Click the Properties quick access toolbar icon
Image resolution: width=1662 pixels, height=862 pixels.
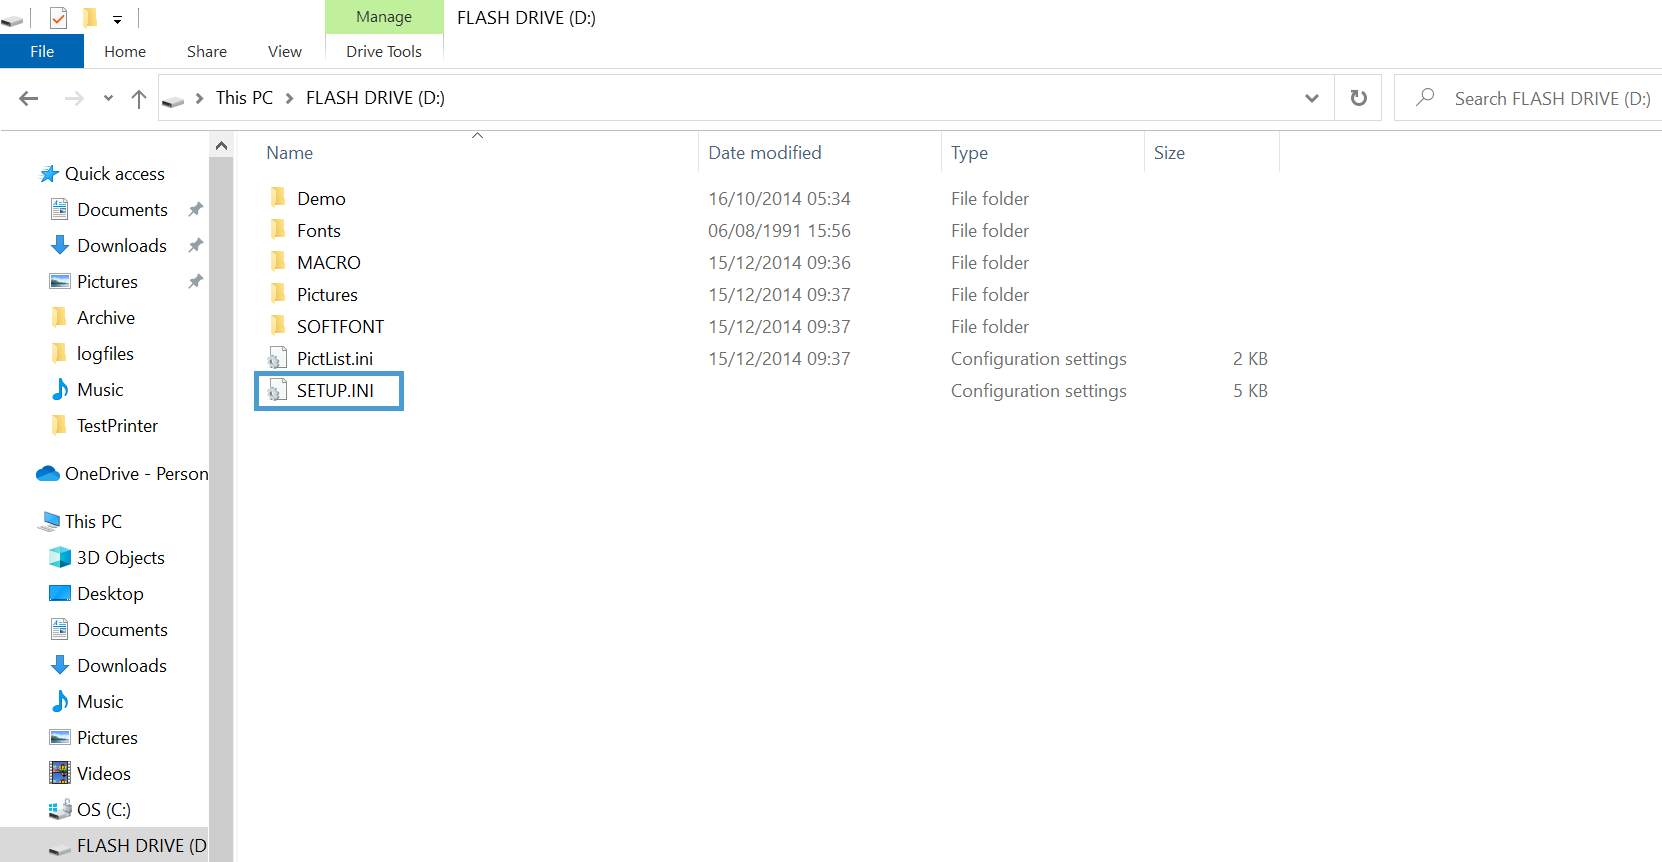point(58,17)
